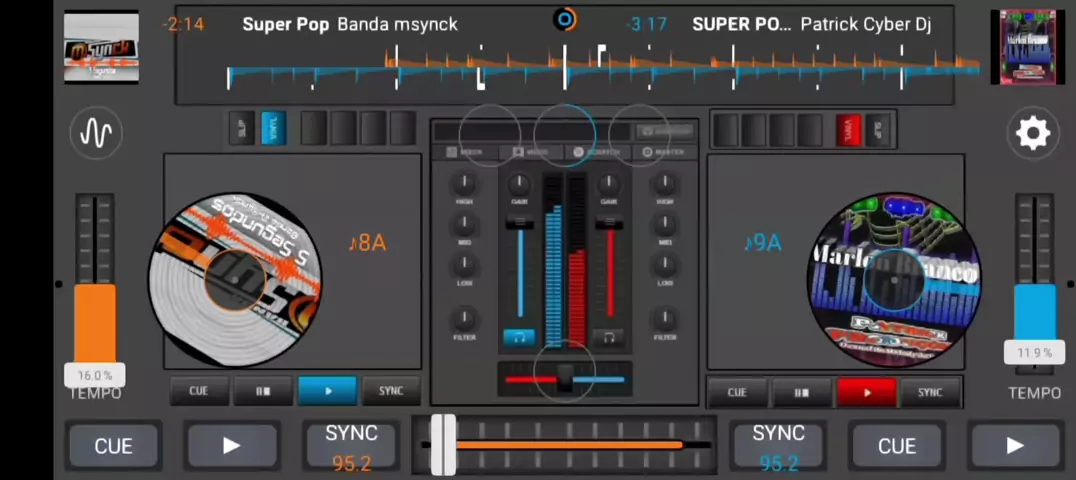Open the Banda msynck album art thumbnail
Screen dimensions: 1076x480
(x=101, y=47)
